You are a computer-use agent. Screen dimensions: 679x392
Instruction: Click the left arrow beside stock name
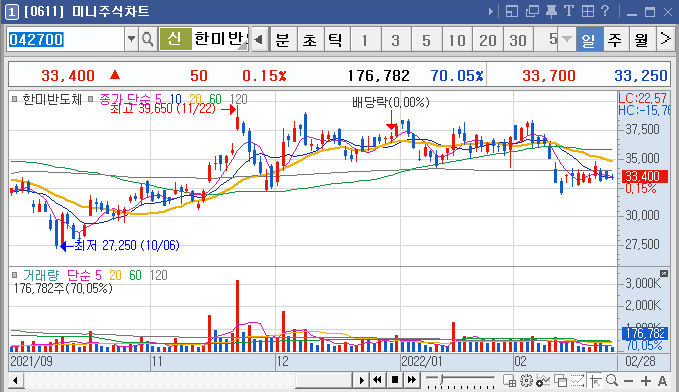259,40
